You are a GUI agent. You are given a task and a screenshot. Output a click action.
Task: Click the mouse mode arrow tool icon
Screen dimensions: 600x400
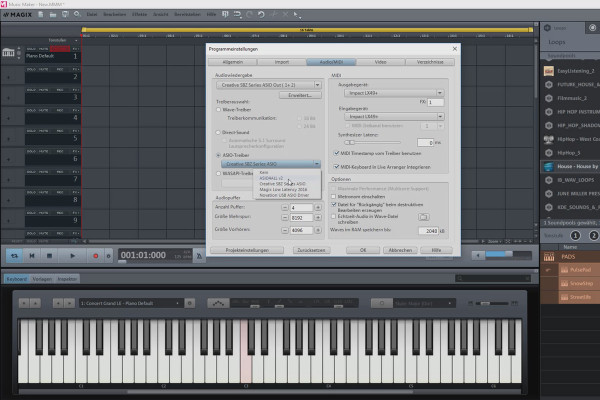297,15
